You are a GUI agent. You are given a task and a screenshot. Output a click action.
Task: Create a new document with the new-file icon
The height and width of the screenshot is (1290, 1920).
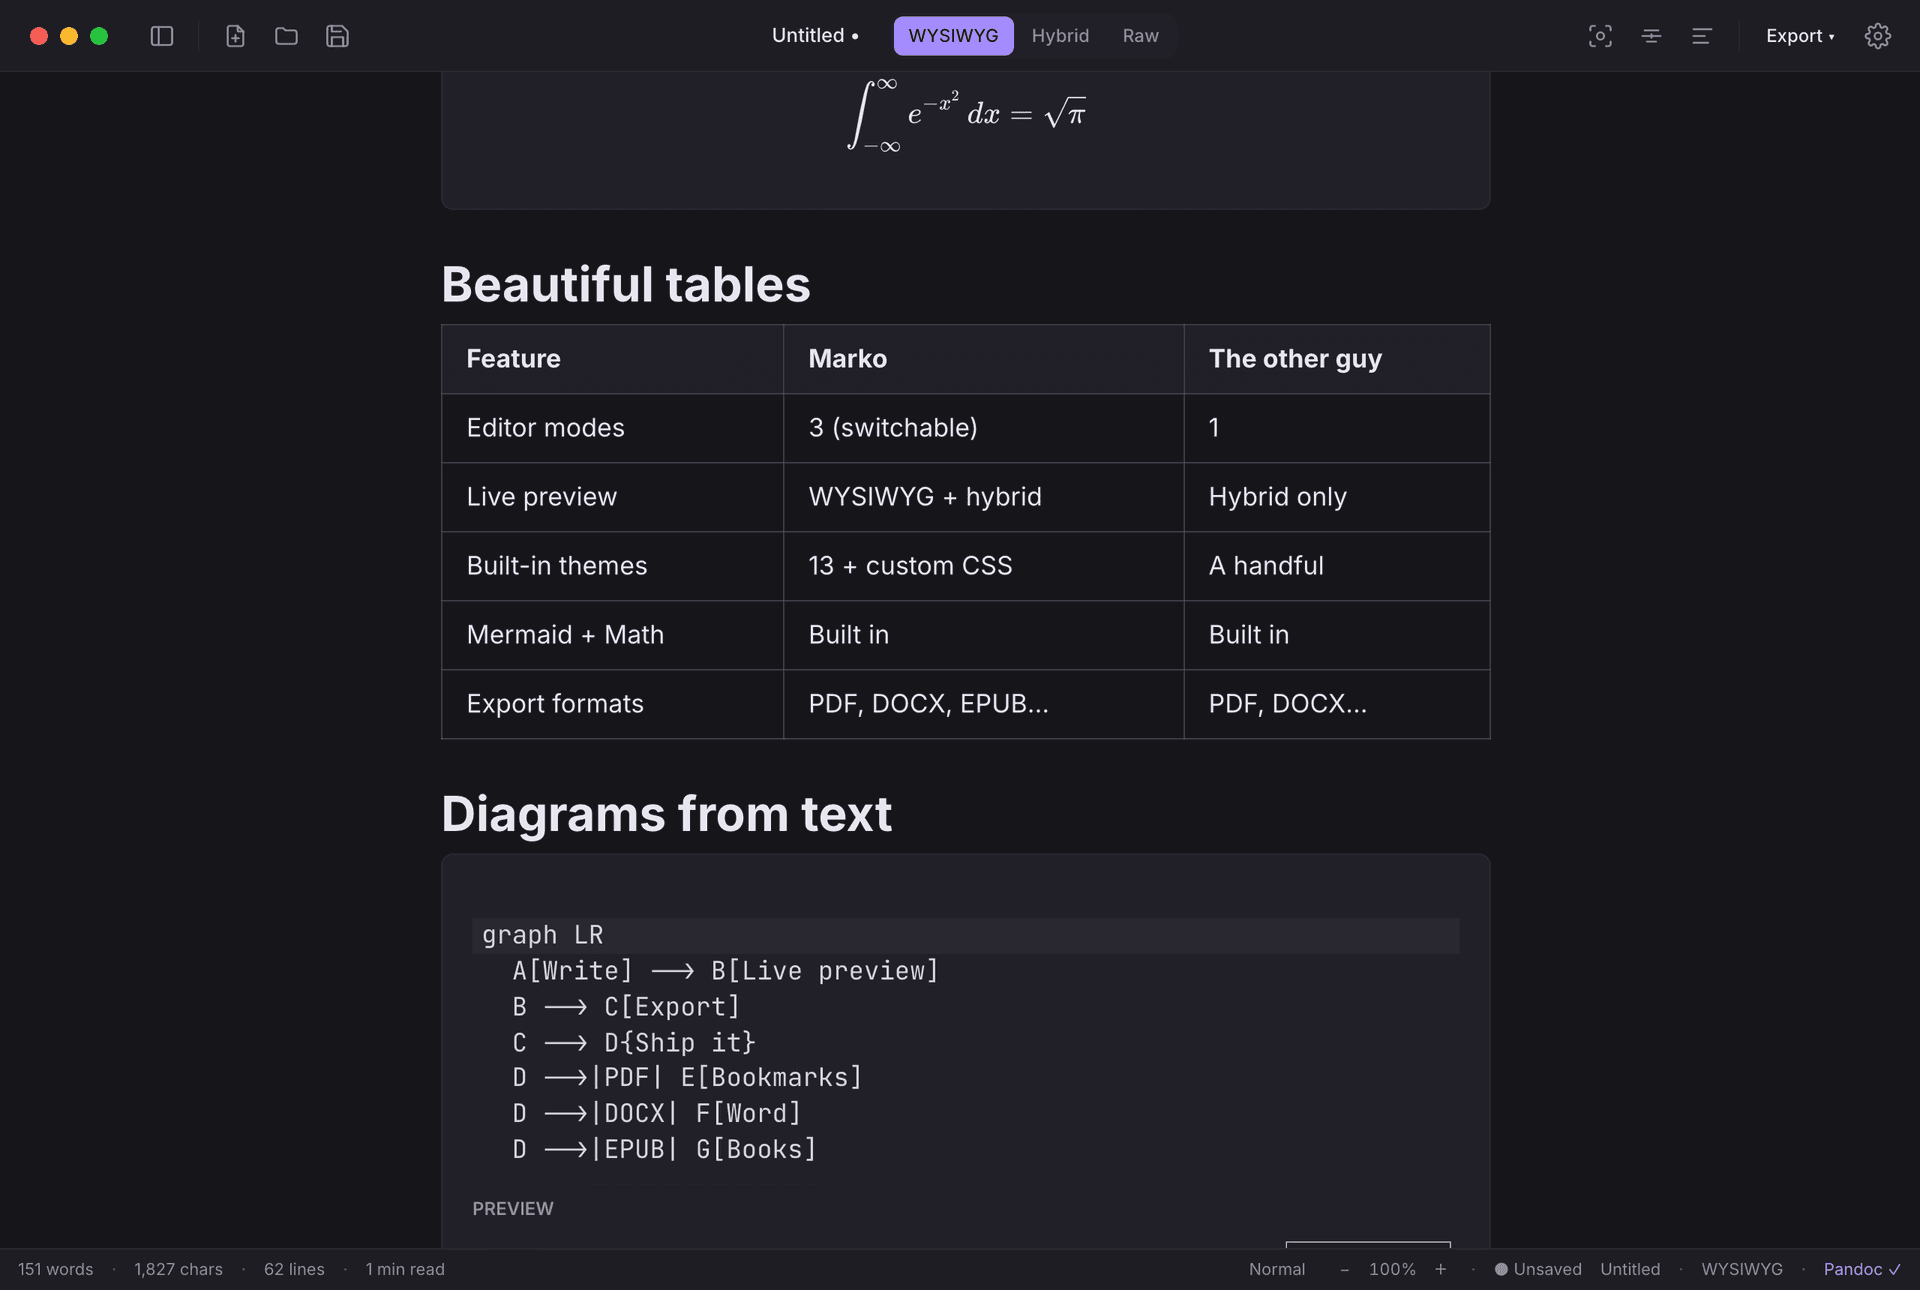235,36
